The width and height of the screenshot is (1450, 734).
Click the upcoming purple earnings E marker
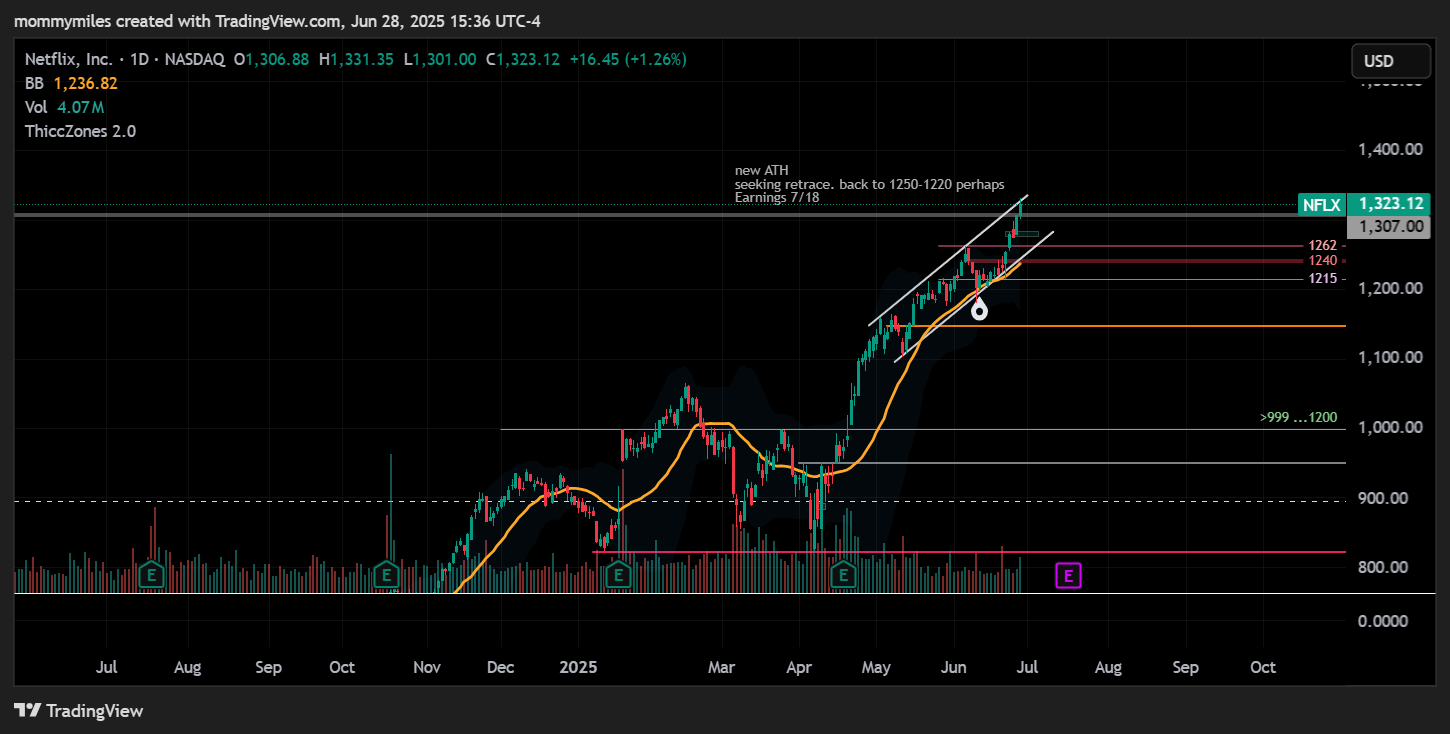(x=1069, y=576)
